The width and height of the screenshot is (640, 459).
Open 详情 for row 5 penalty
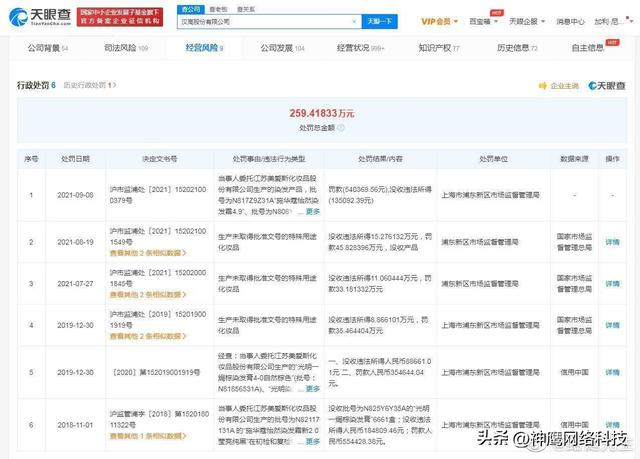[612, 373]
